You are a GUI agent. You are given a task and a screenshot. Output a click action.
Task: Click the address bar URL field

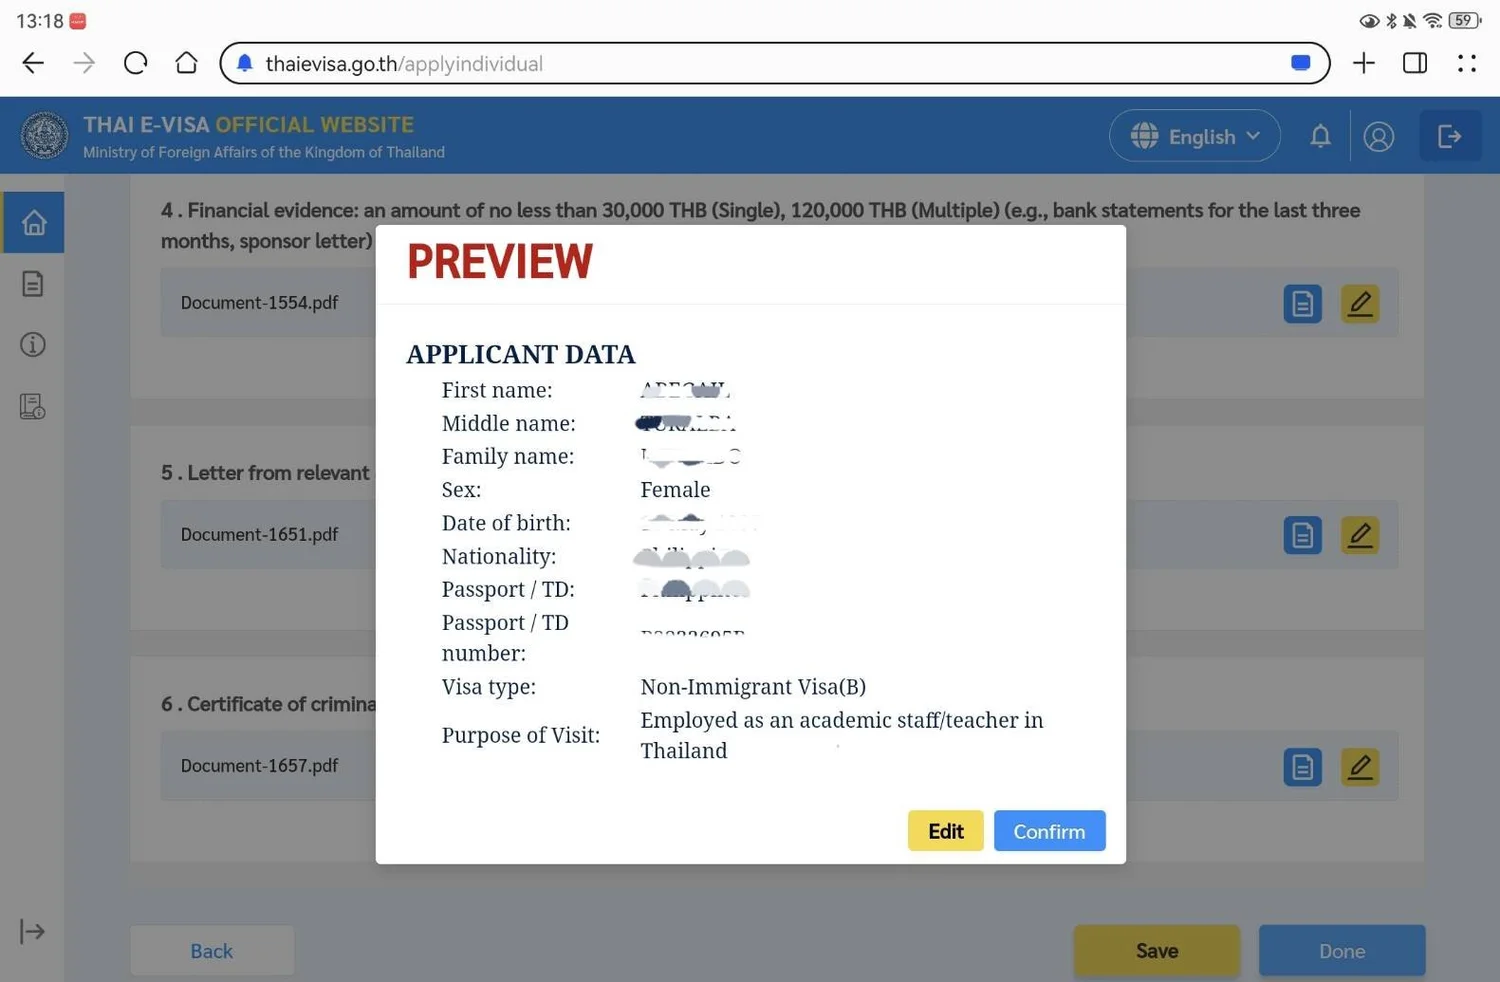(775, 63)
